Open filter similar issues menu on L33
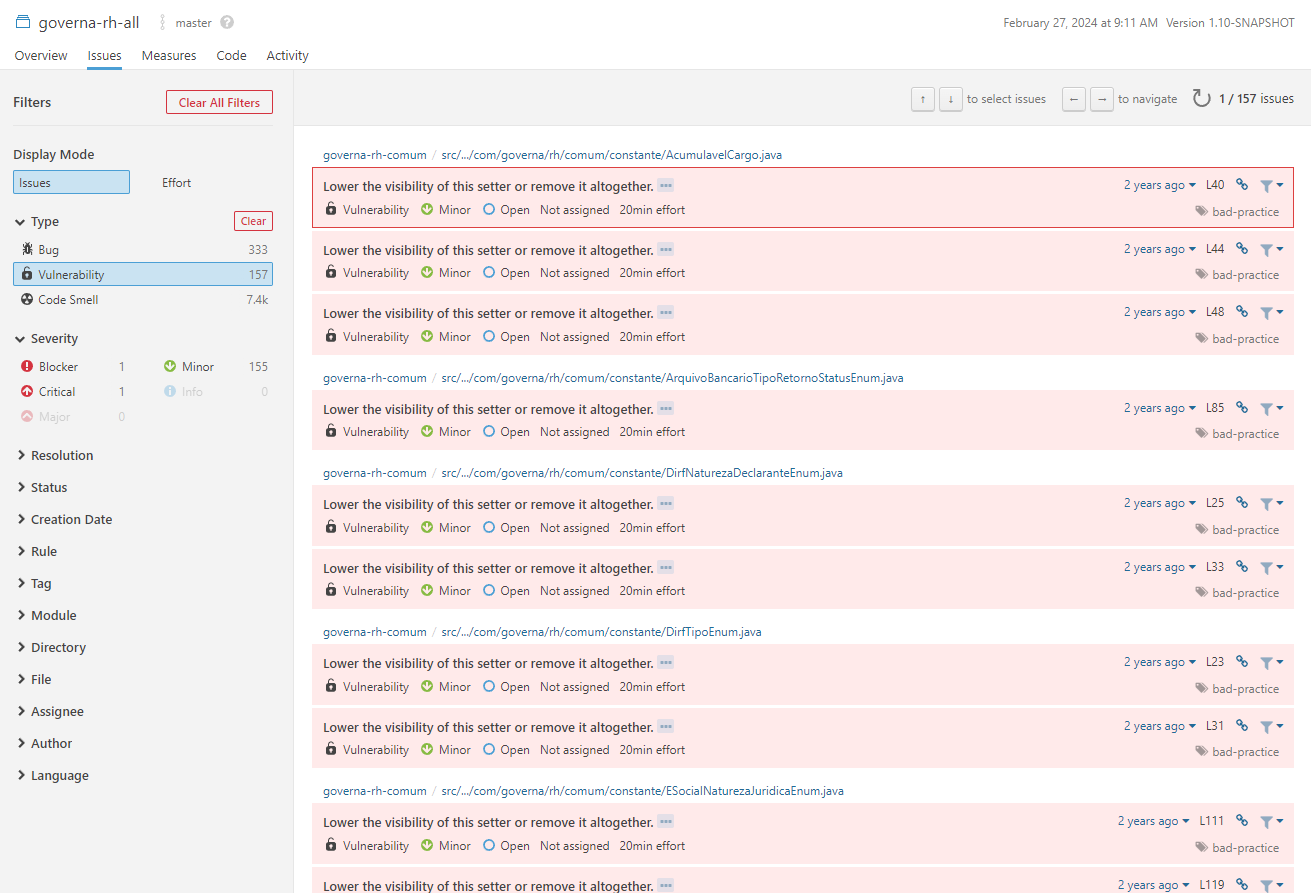This screenshot has height=893, width=1311. click(1271, 567)
